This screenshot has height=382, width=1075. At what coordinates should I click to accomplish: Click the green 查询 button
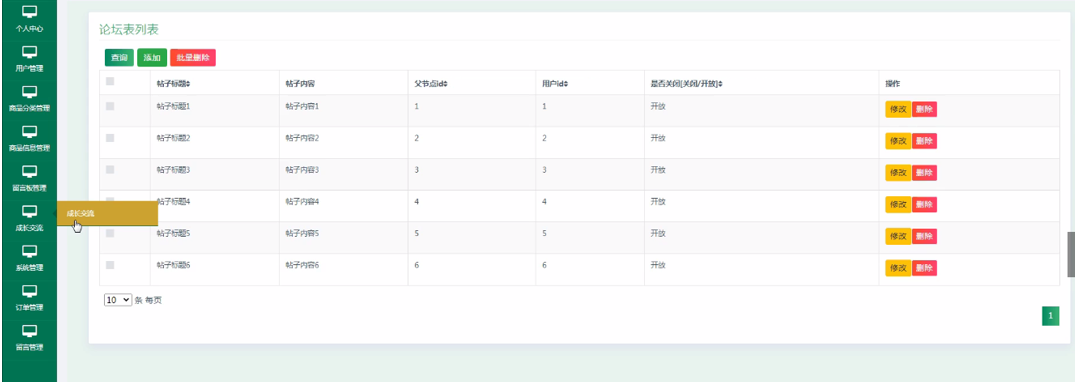coord(119,58)
